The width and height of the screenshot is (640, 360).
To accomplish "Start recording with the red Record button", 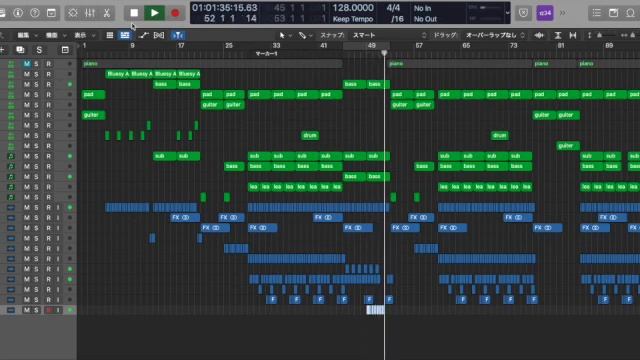I will 175,13.
